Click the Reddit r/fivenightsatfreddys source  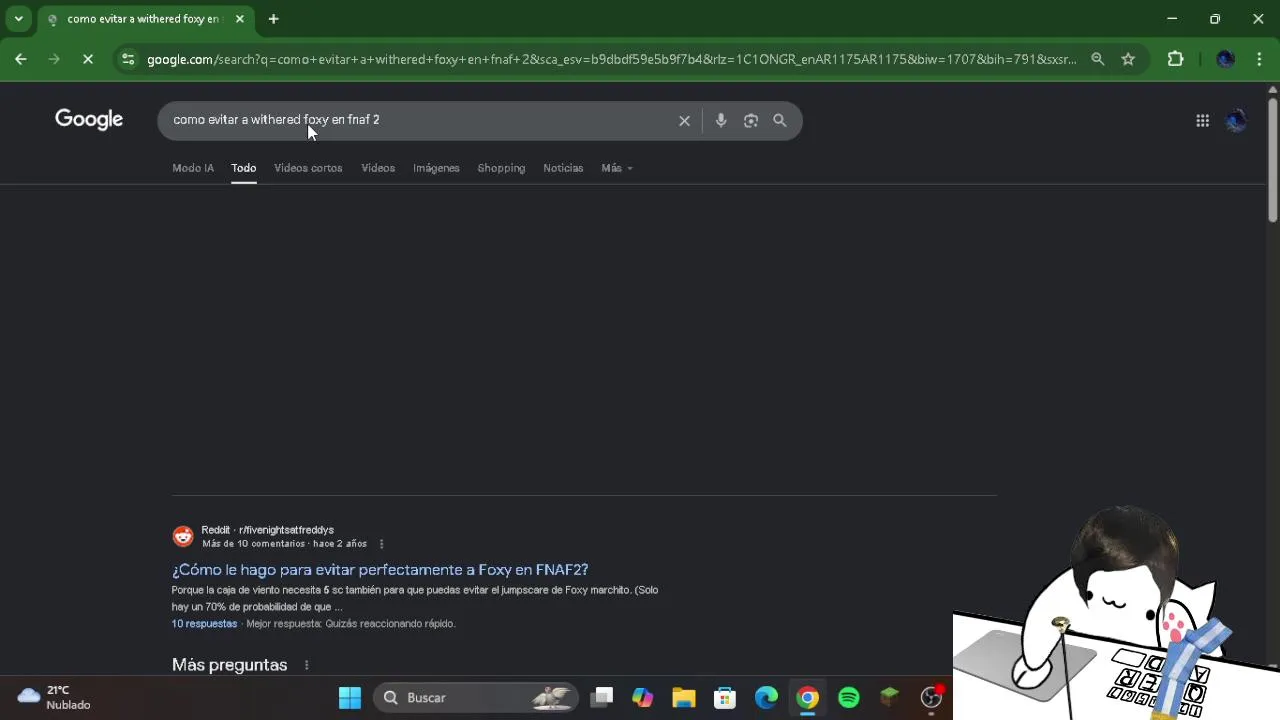tap(267, 530)
